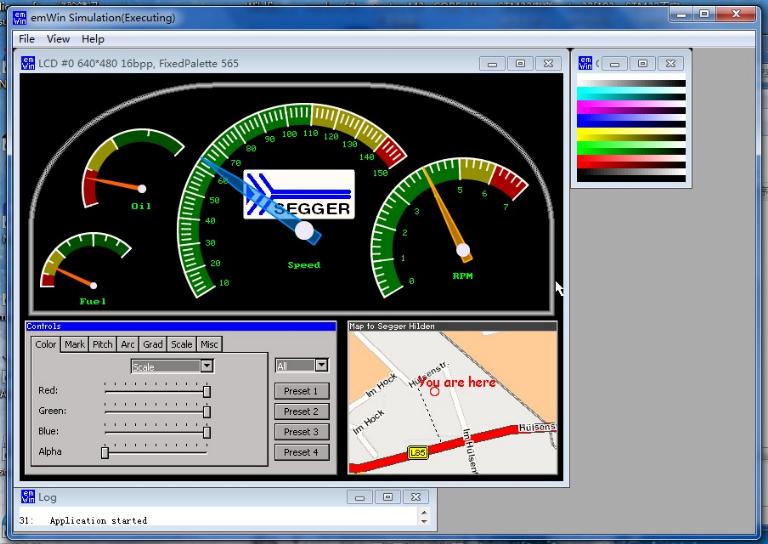Click the LCD #0 window's emWin icon
Screen dimensions: 768x544
29,63
